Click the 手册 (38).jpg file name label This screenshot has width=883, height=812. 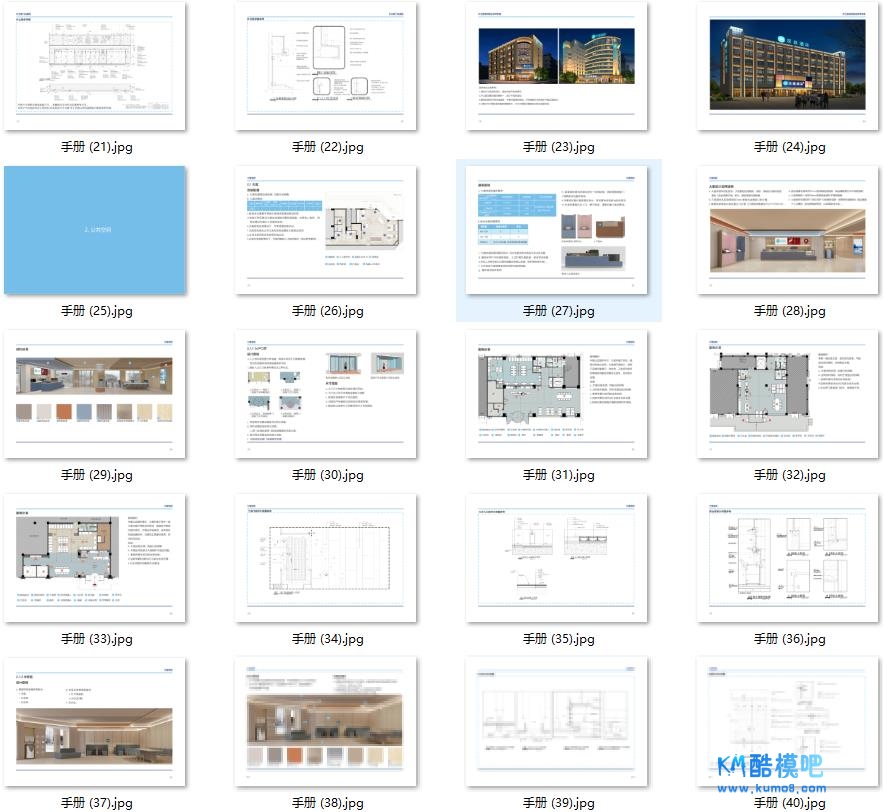[x=327, y=803]
